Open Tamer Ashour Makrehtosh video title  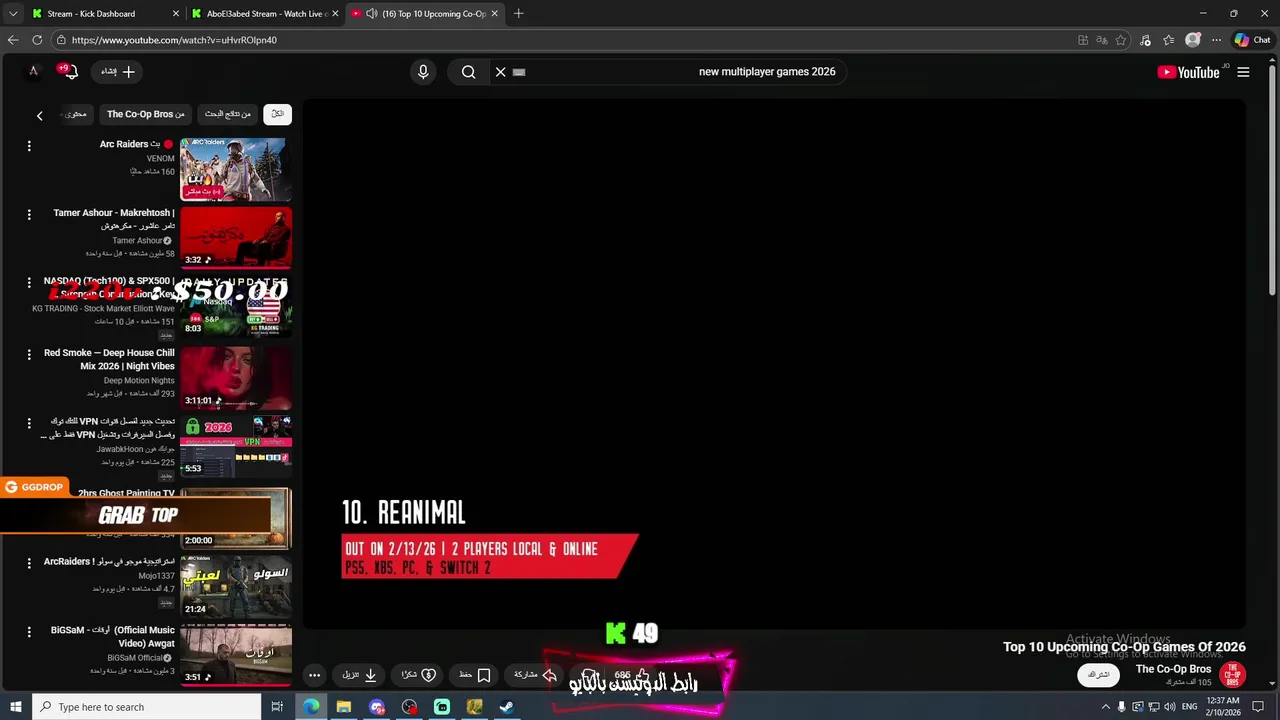(x=114, y=219)
